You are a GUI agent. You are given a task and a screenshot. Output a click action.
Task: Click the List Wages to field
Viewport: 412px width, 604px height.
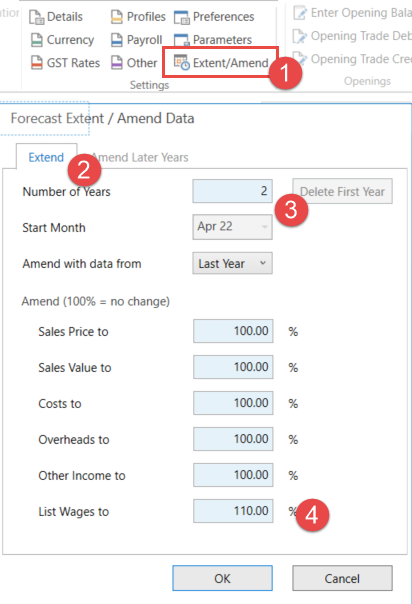(x=233, y=511)
